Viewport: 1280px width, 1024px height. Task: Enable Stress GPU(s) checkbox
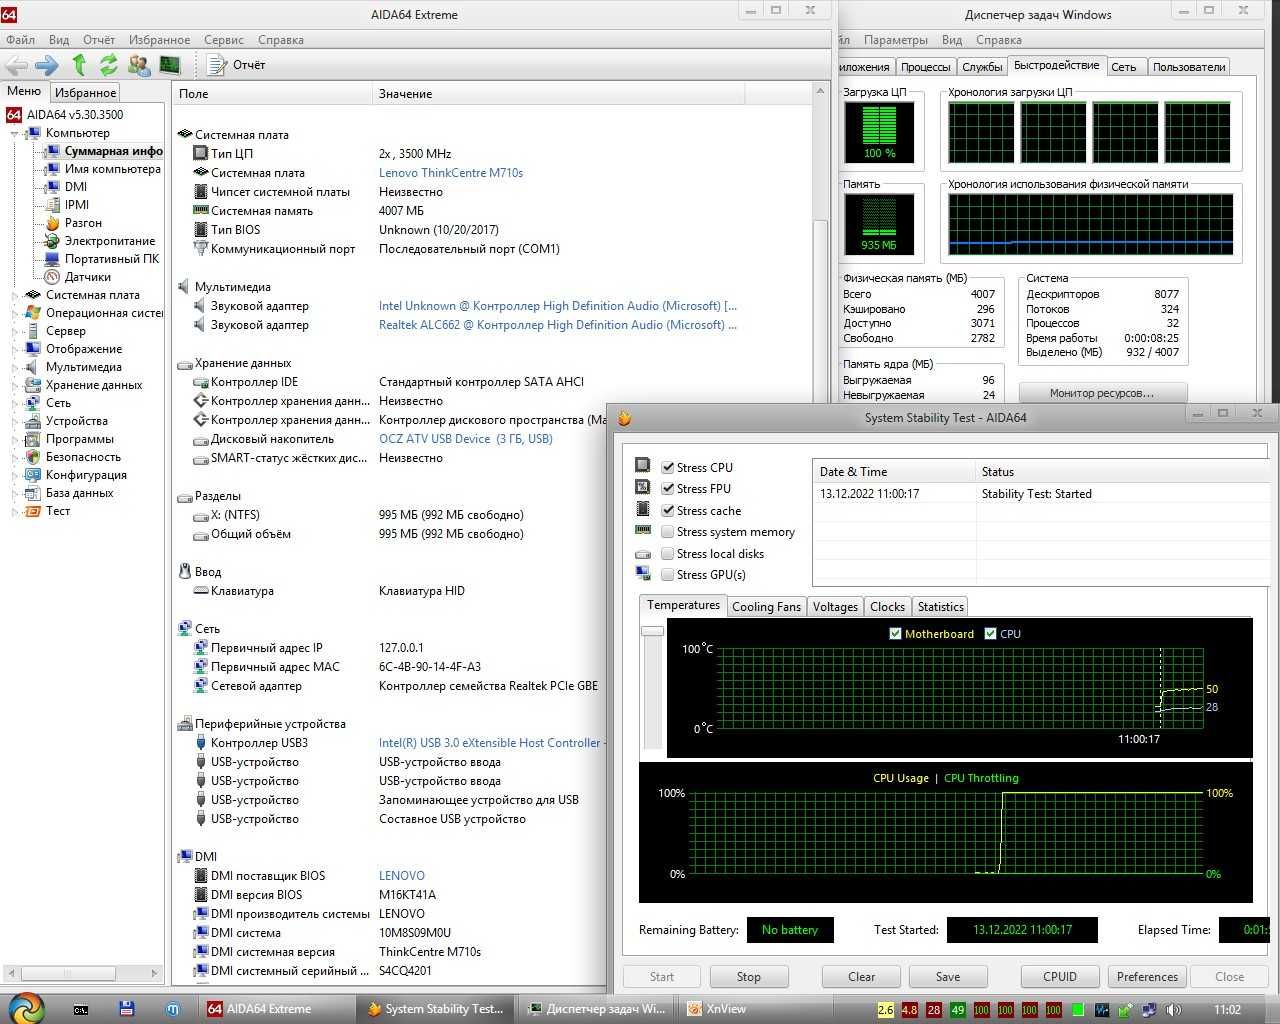point(667,574)
